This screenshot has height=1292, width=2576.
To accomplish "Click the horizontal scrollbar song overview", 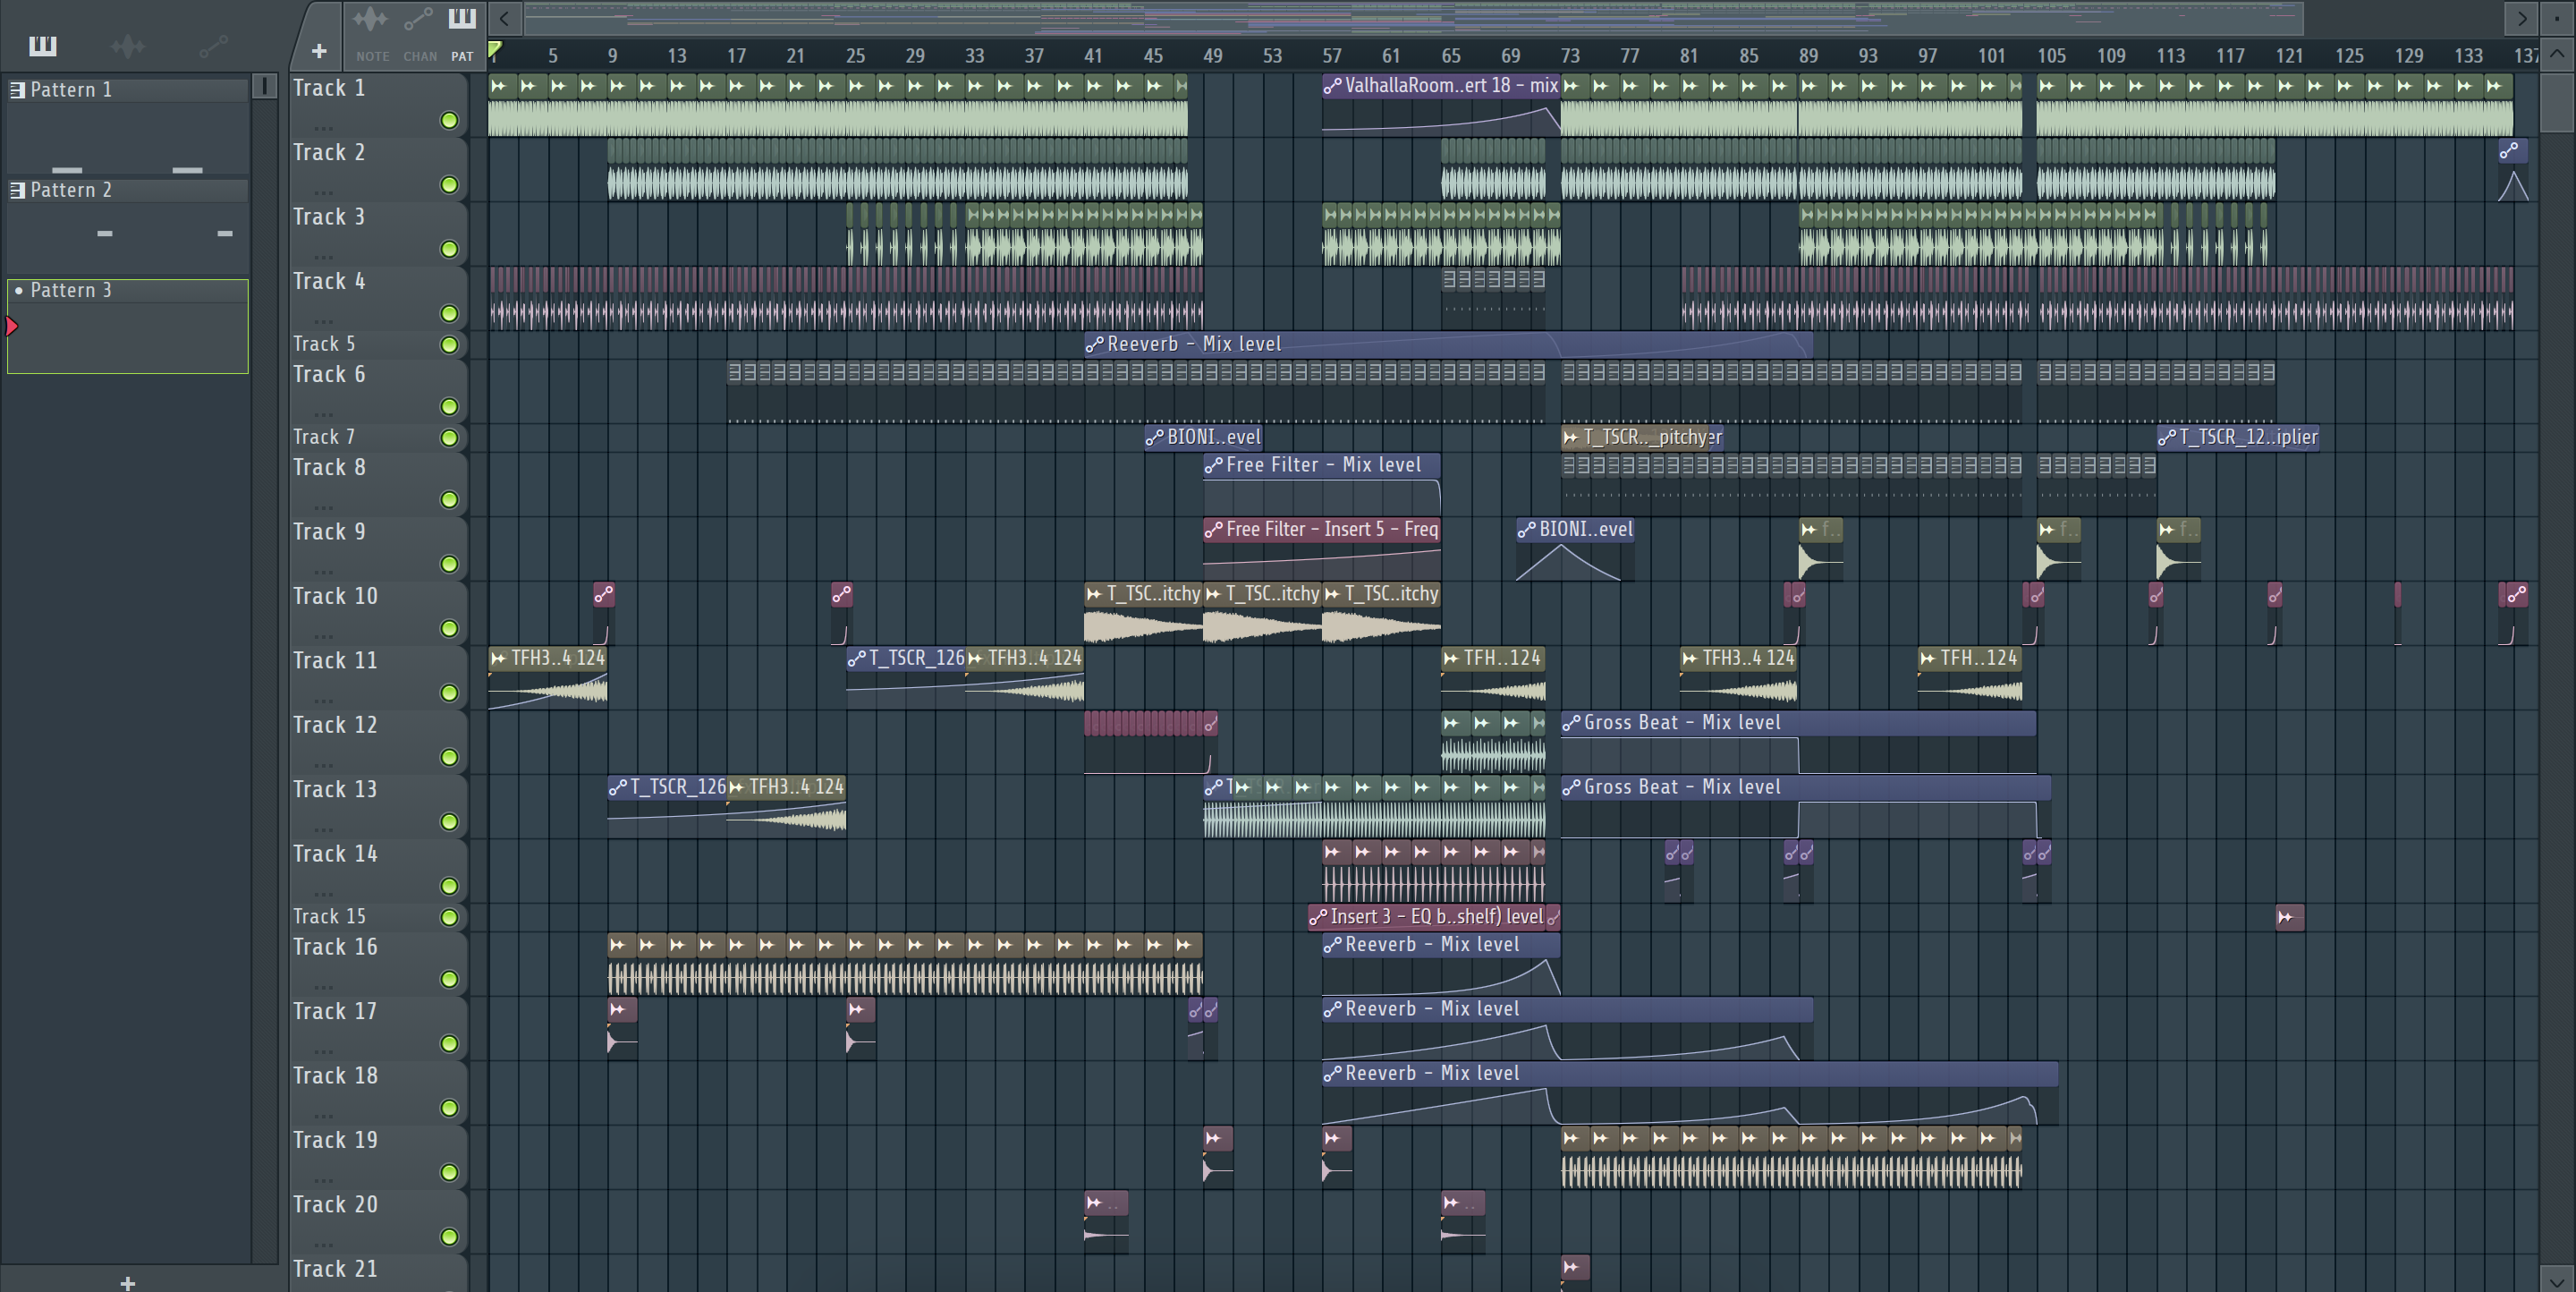I will click(x=1414, y=18).
